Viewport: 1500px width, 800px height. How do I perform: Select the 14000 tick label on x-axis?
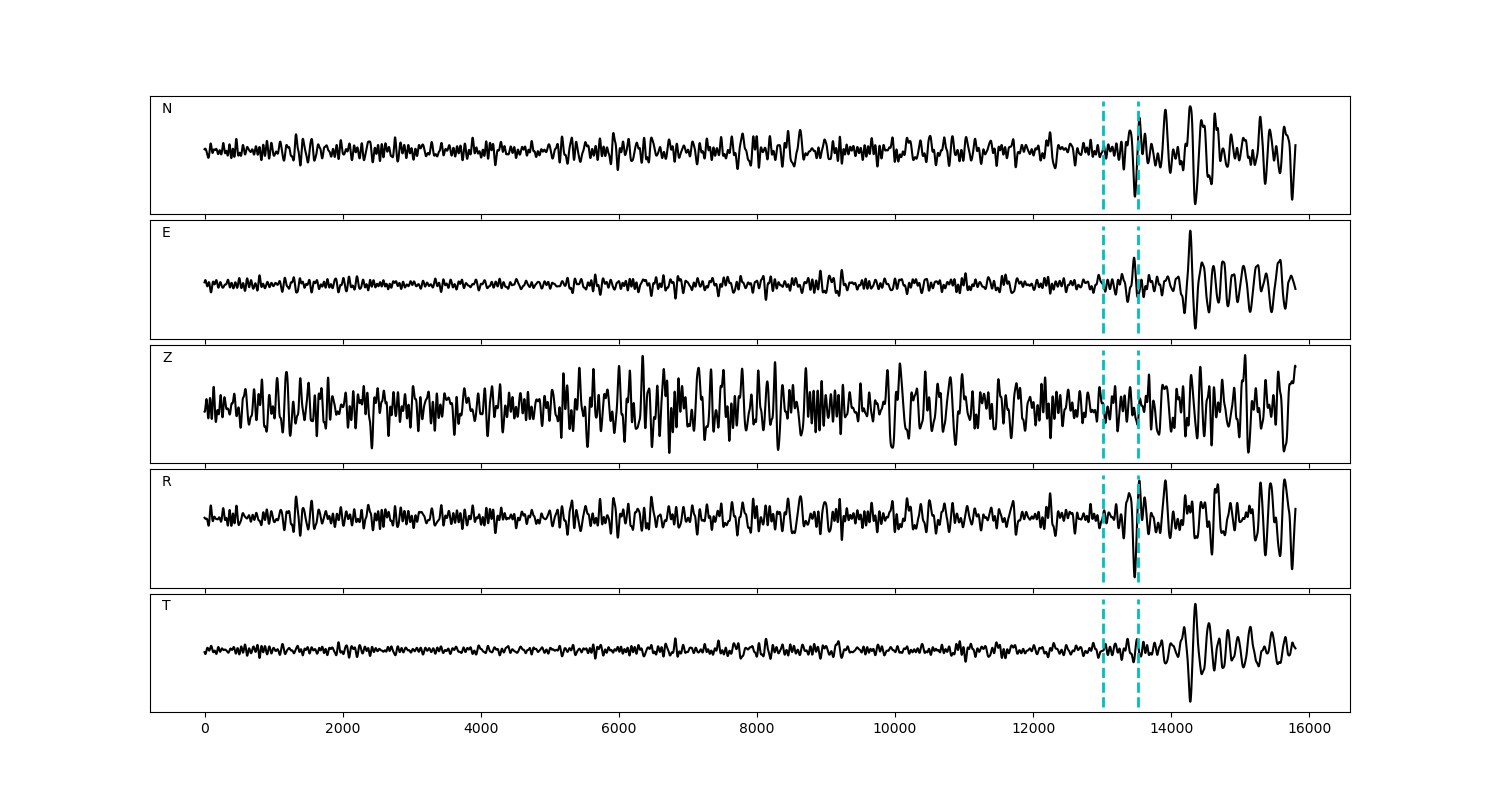1171,729
